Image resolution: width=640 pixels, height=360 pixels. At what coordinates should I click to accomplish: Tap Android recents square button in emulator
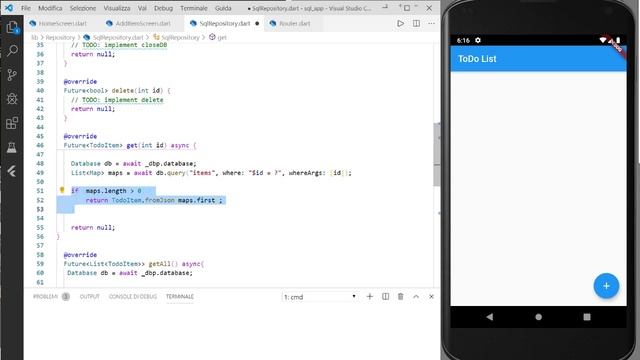pos(587,317)
